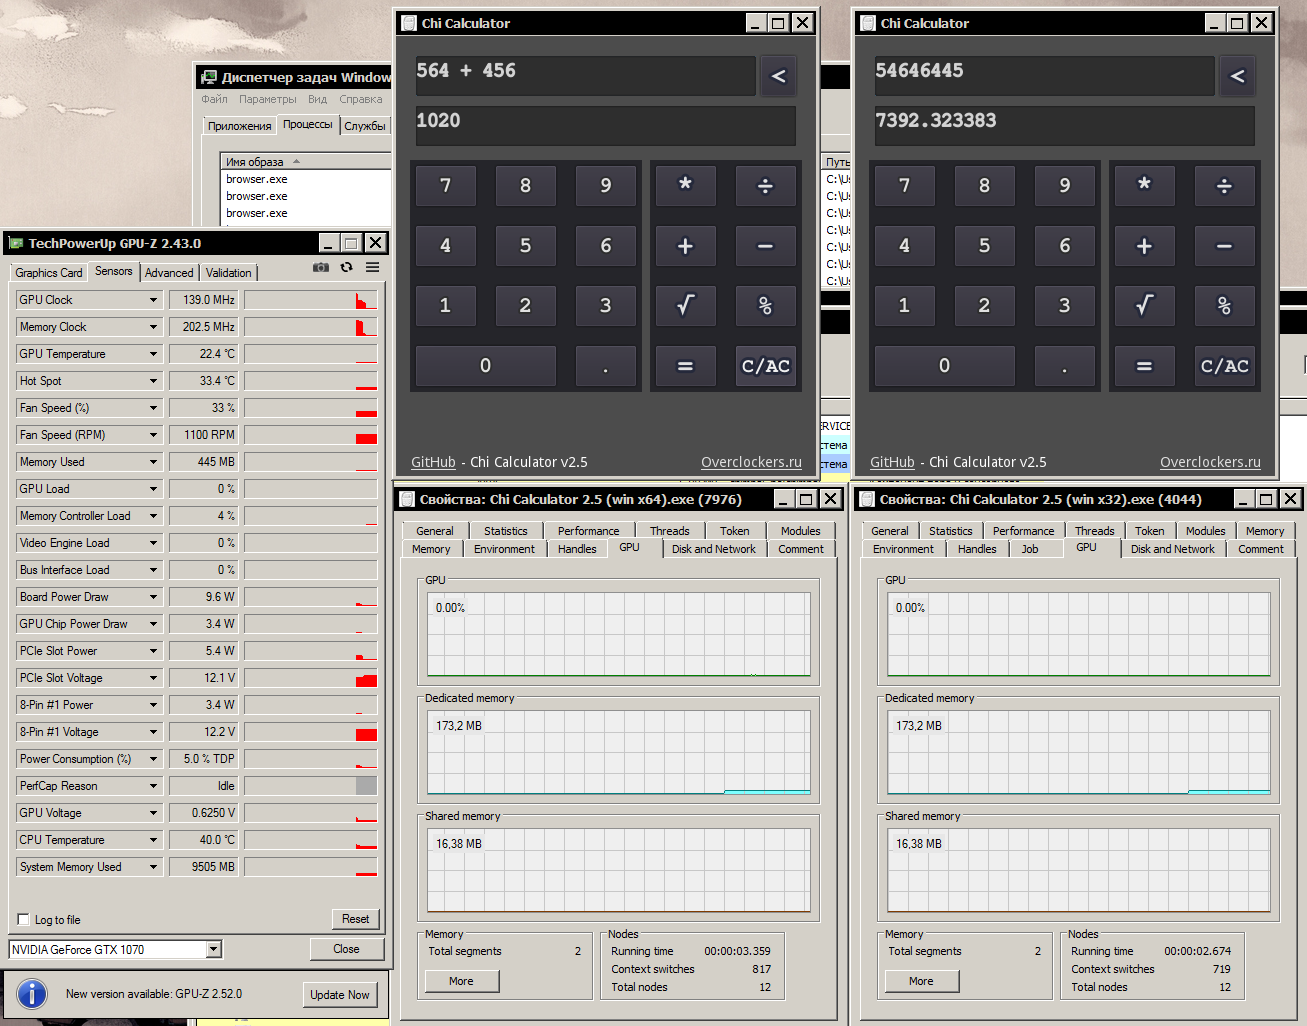Click Update Now in GPU-Z notification
The image size is (1307, 1026).
[340, 995]
